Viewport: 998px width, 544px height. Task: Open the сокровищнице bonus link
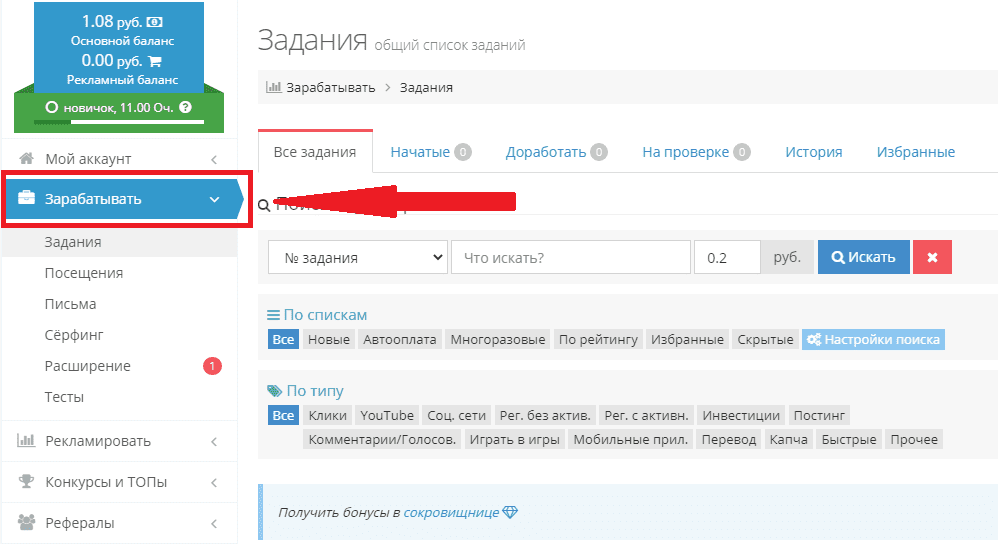[451, 512]
